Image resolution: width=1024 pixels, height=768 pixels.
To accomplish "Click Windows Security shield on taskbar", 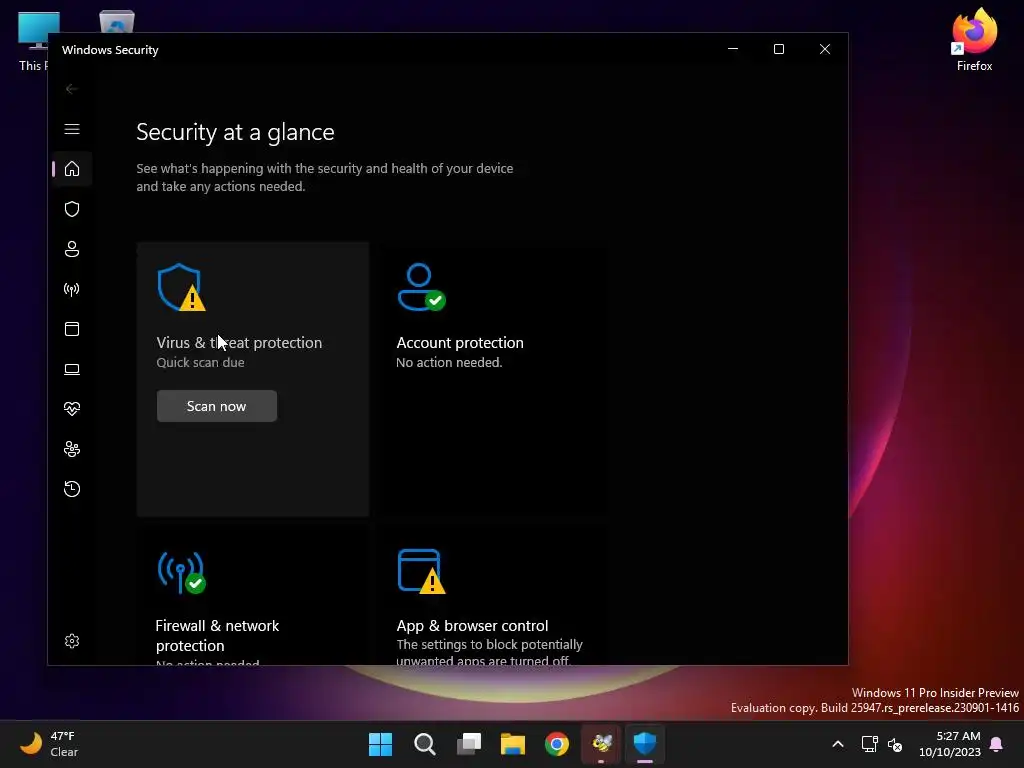I will (645, 744).
